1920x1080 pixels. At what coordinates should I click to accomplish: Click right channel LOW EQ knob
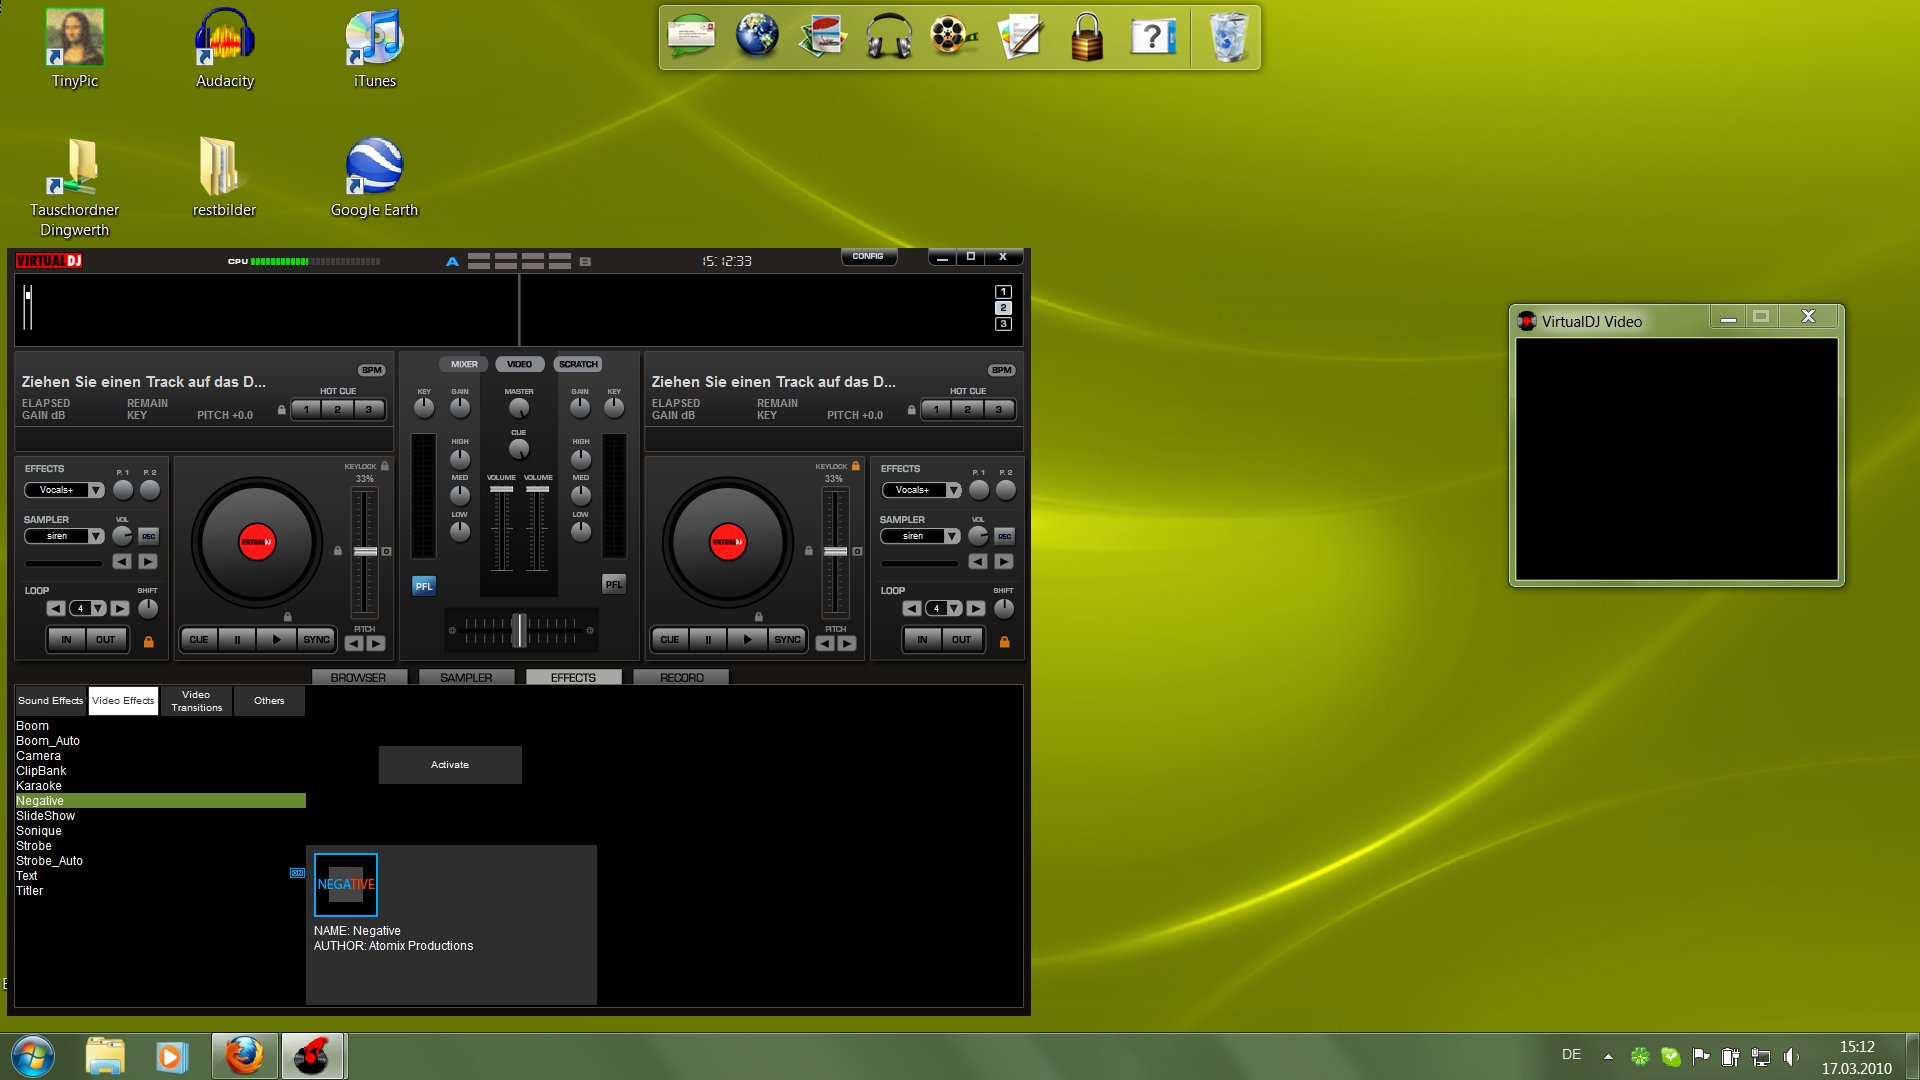coord(581,532)
